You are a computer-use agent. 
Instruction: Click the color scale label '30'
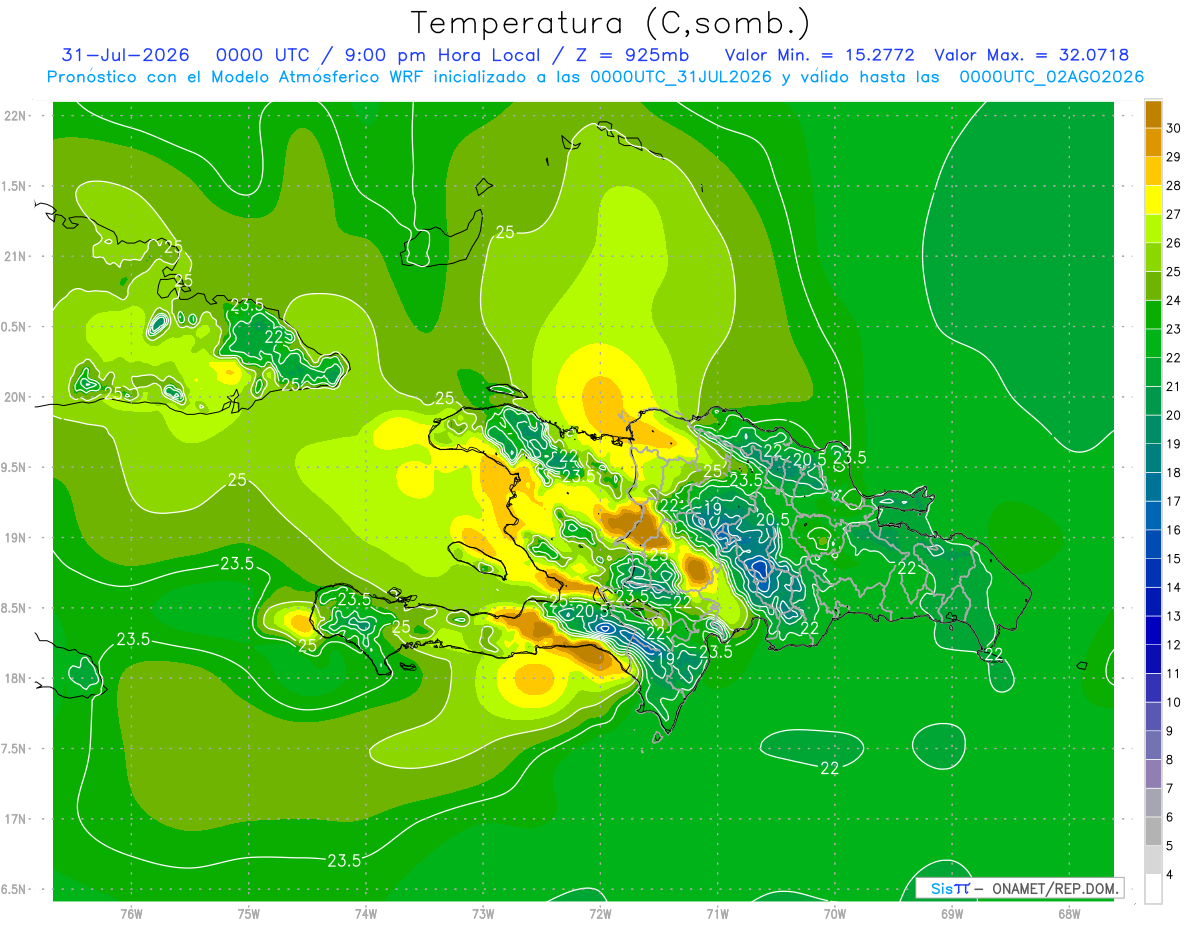tap(1173, 128)
